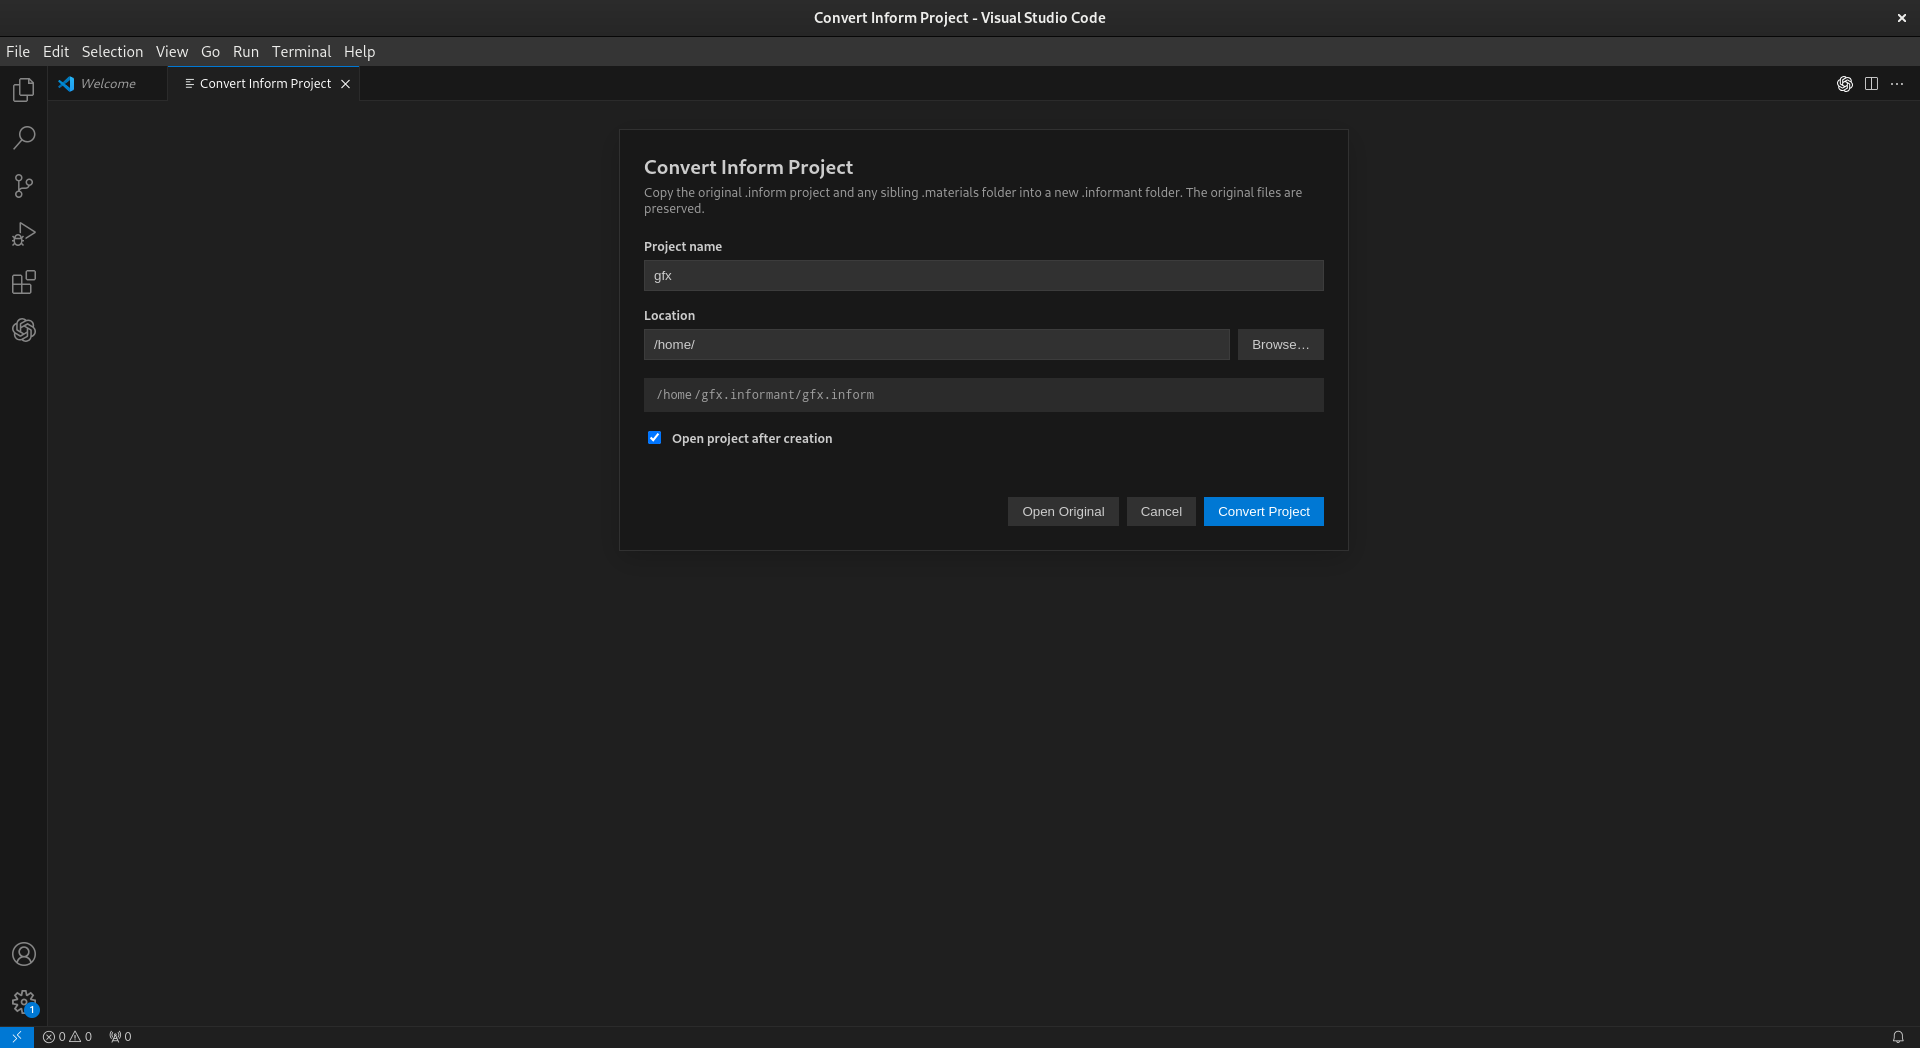The width and height of the screenshot is (1920, 1048).
Task: Open the Extensions view
Action: click(24, 282)
